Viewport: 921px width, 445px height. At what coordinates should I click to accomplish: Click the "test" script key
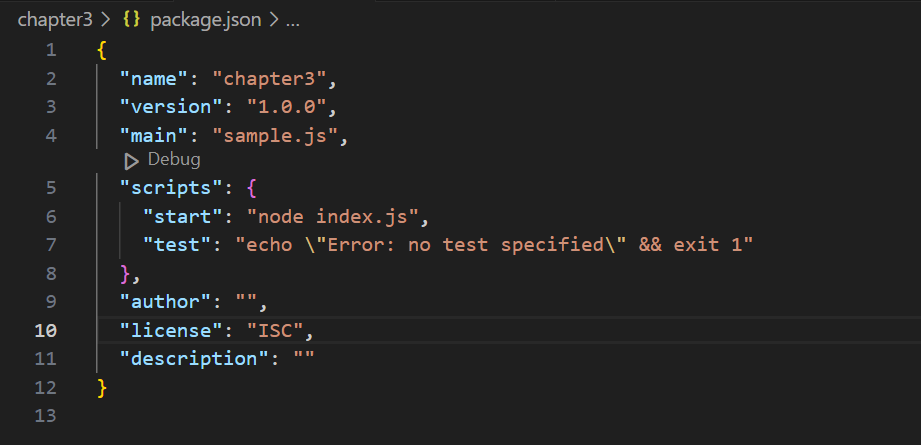177,244
